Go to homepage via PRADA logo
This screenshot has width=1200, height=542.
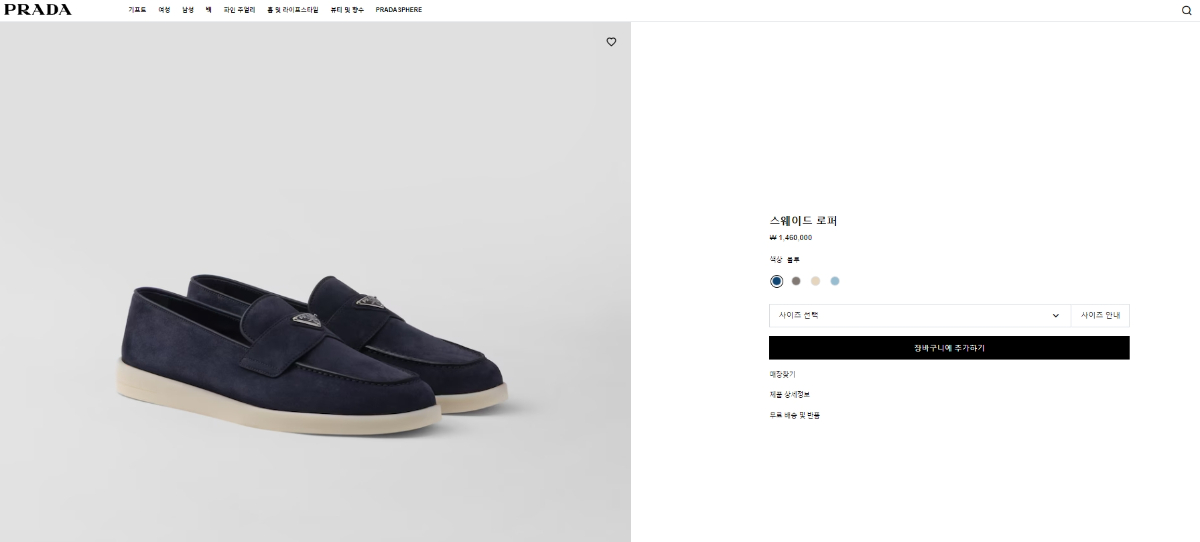(38, 10)
